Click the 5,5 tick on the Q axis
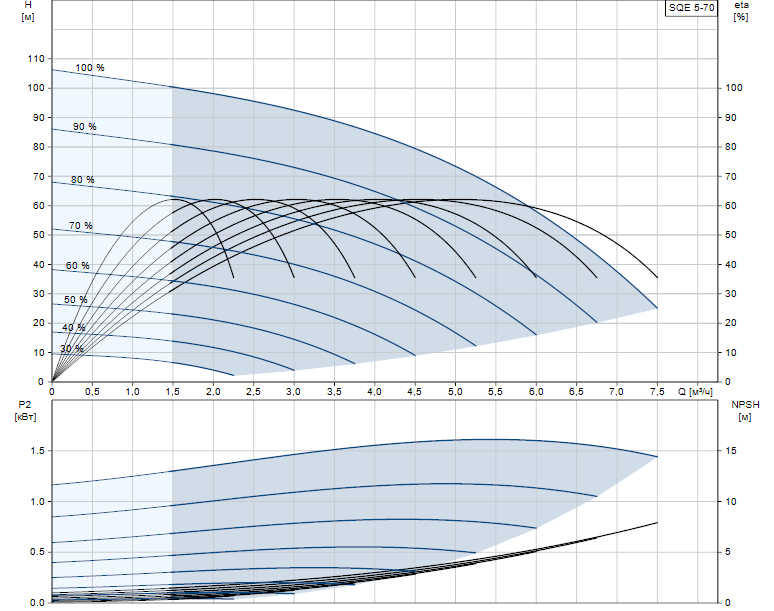Viewport: 774px width, 611px height. [496, 392]
